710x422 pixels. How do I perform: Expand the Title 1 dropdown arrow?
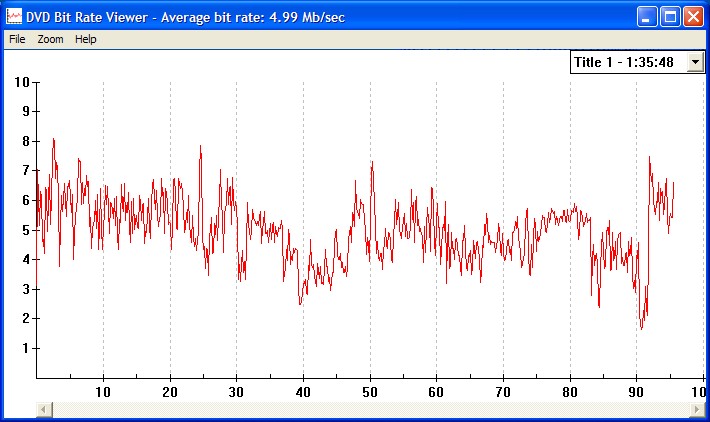tap(695, 62)
